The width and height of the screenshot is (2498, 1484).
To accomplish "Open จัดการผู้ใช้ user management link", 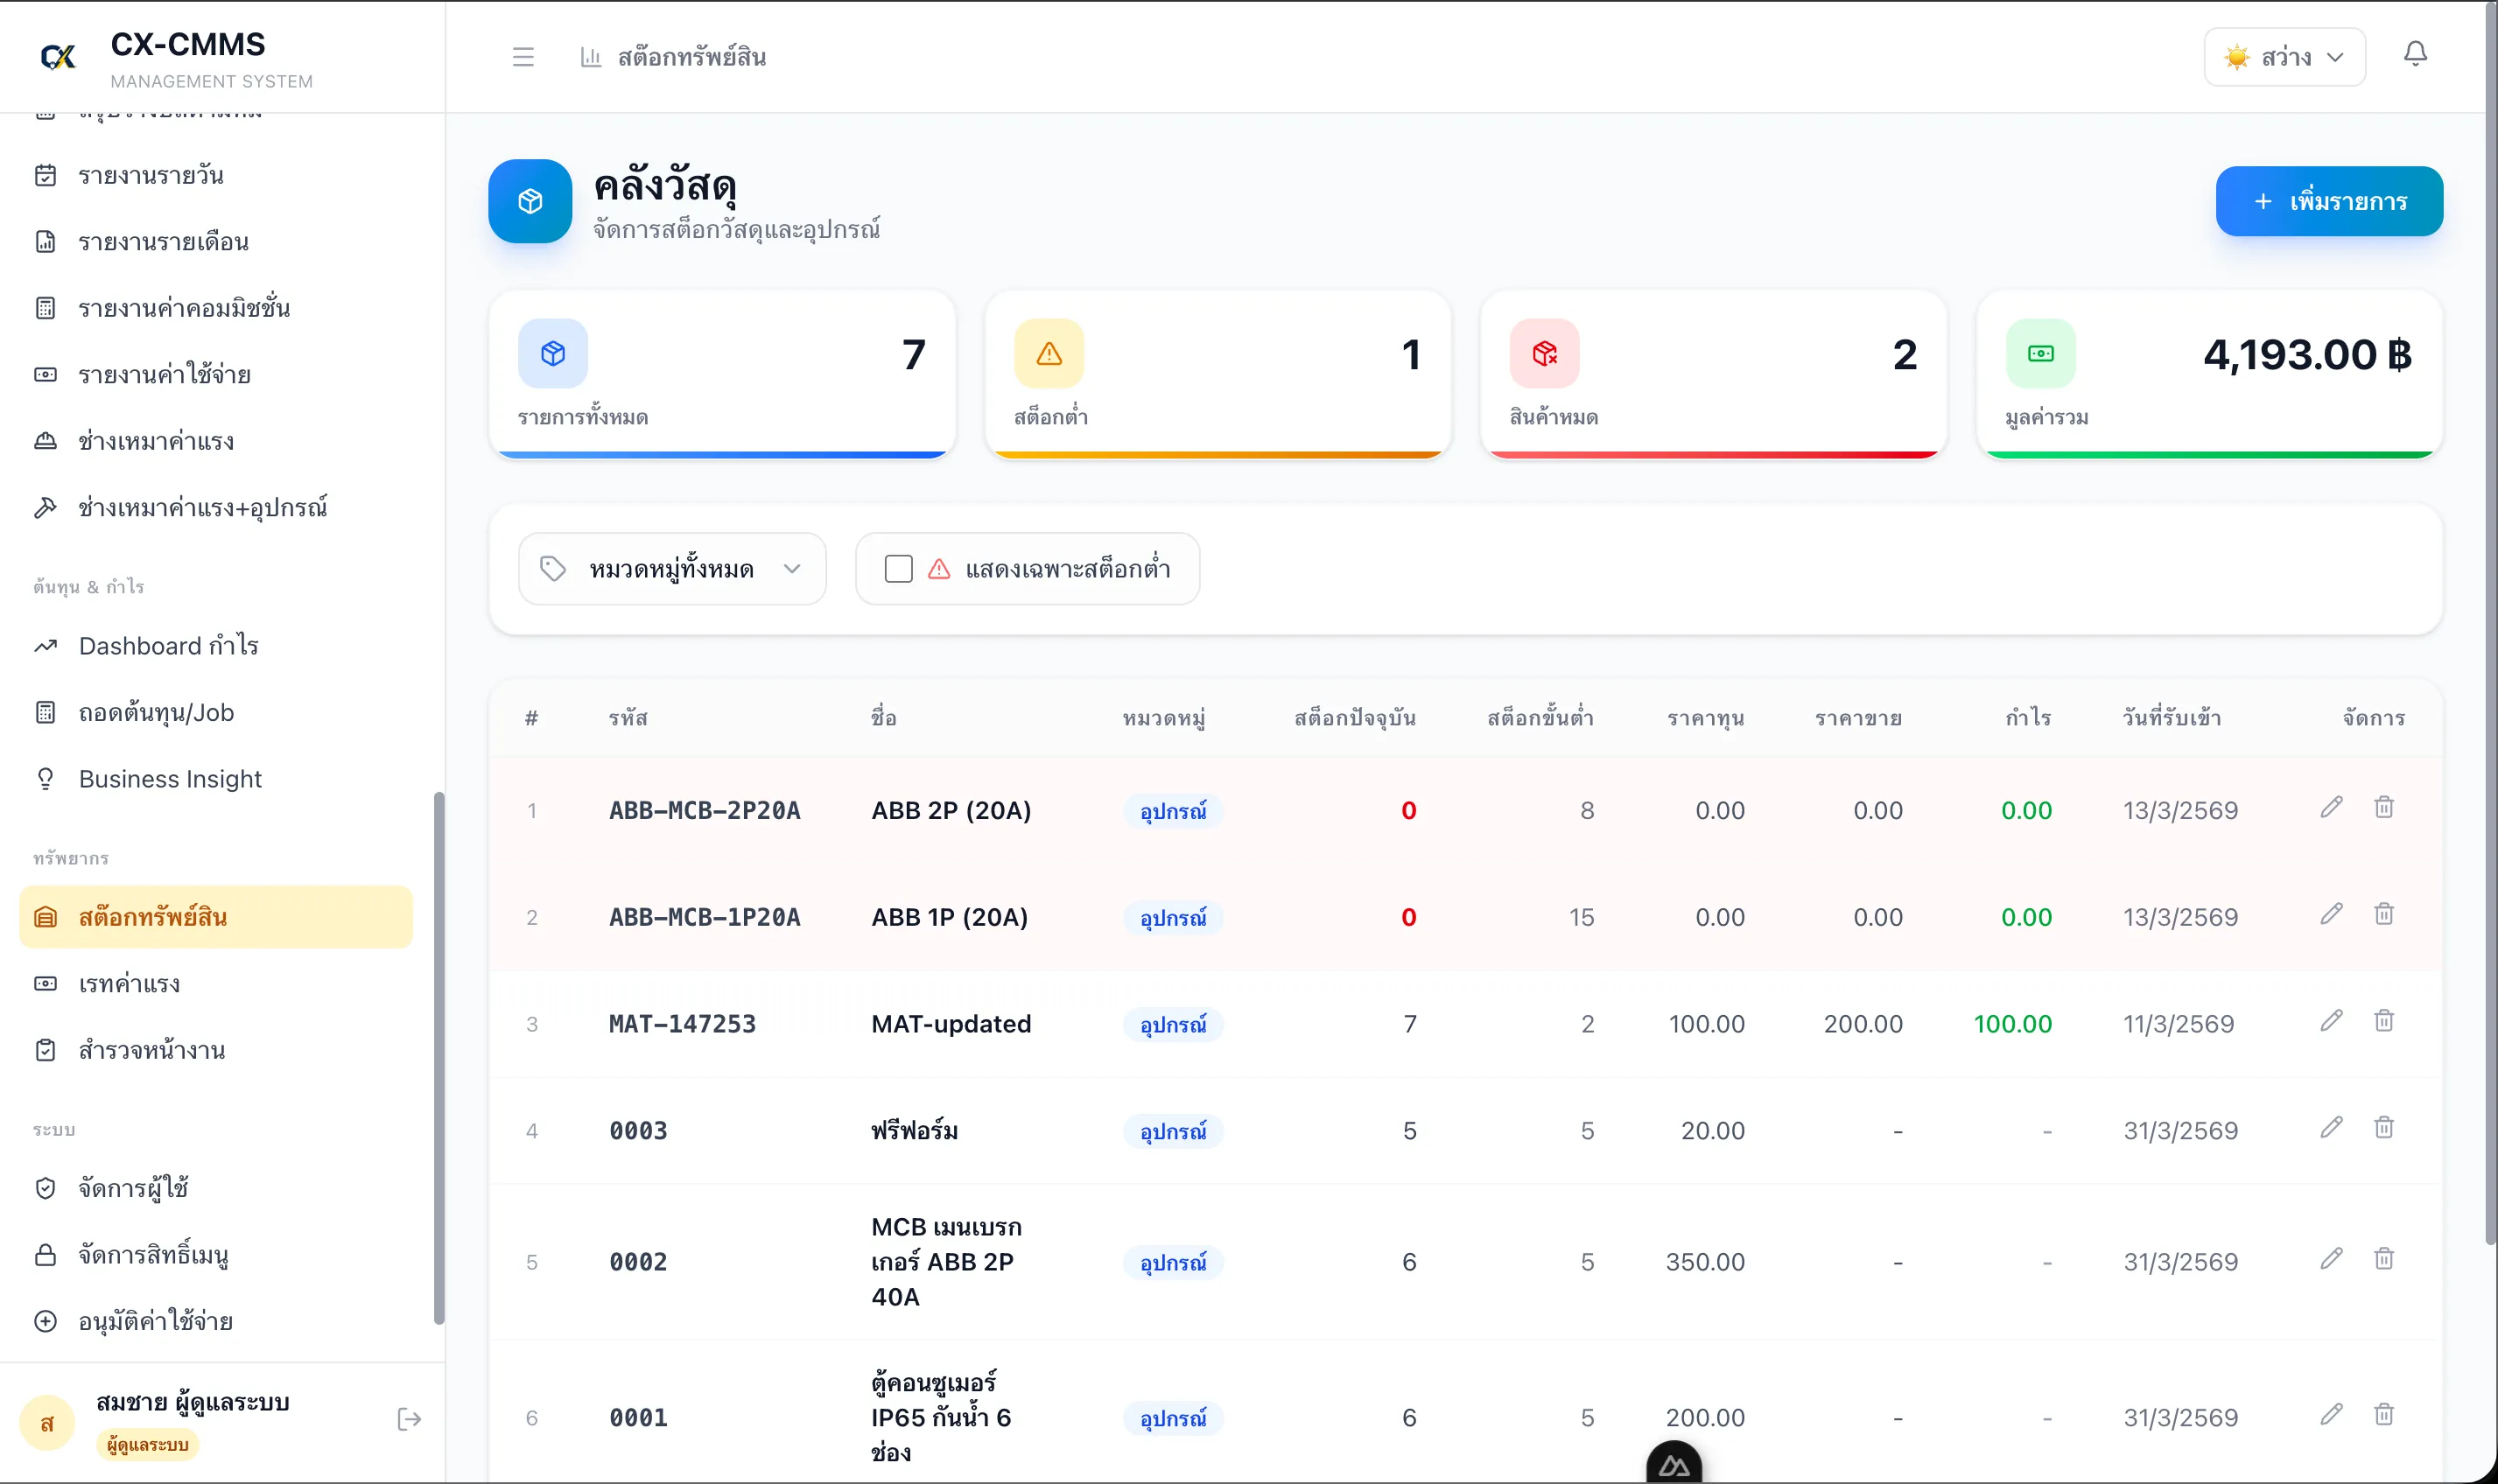I will point(133,1188).
